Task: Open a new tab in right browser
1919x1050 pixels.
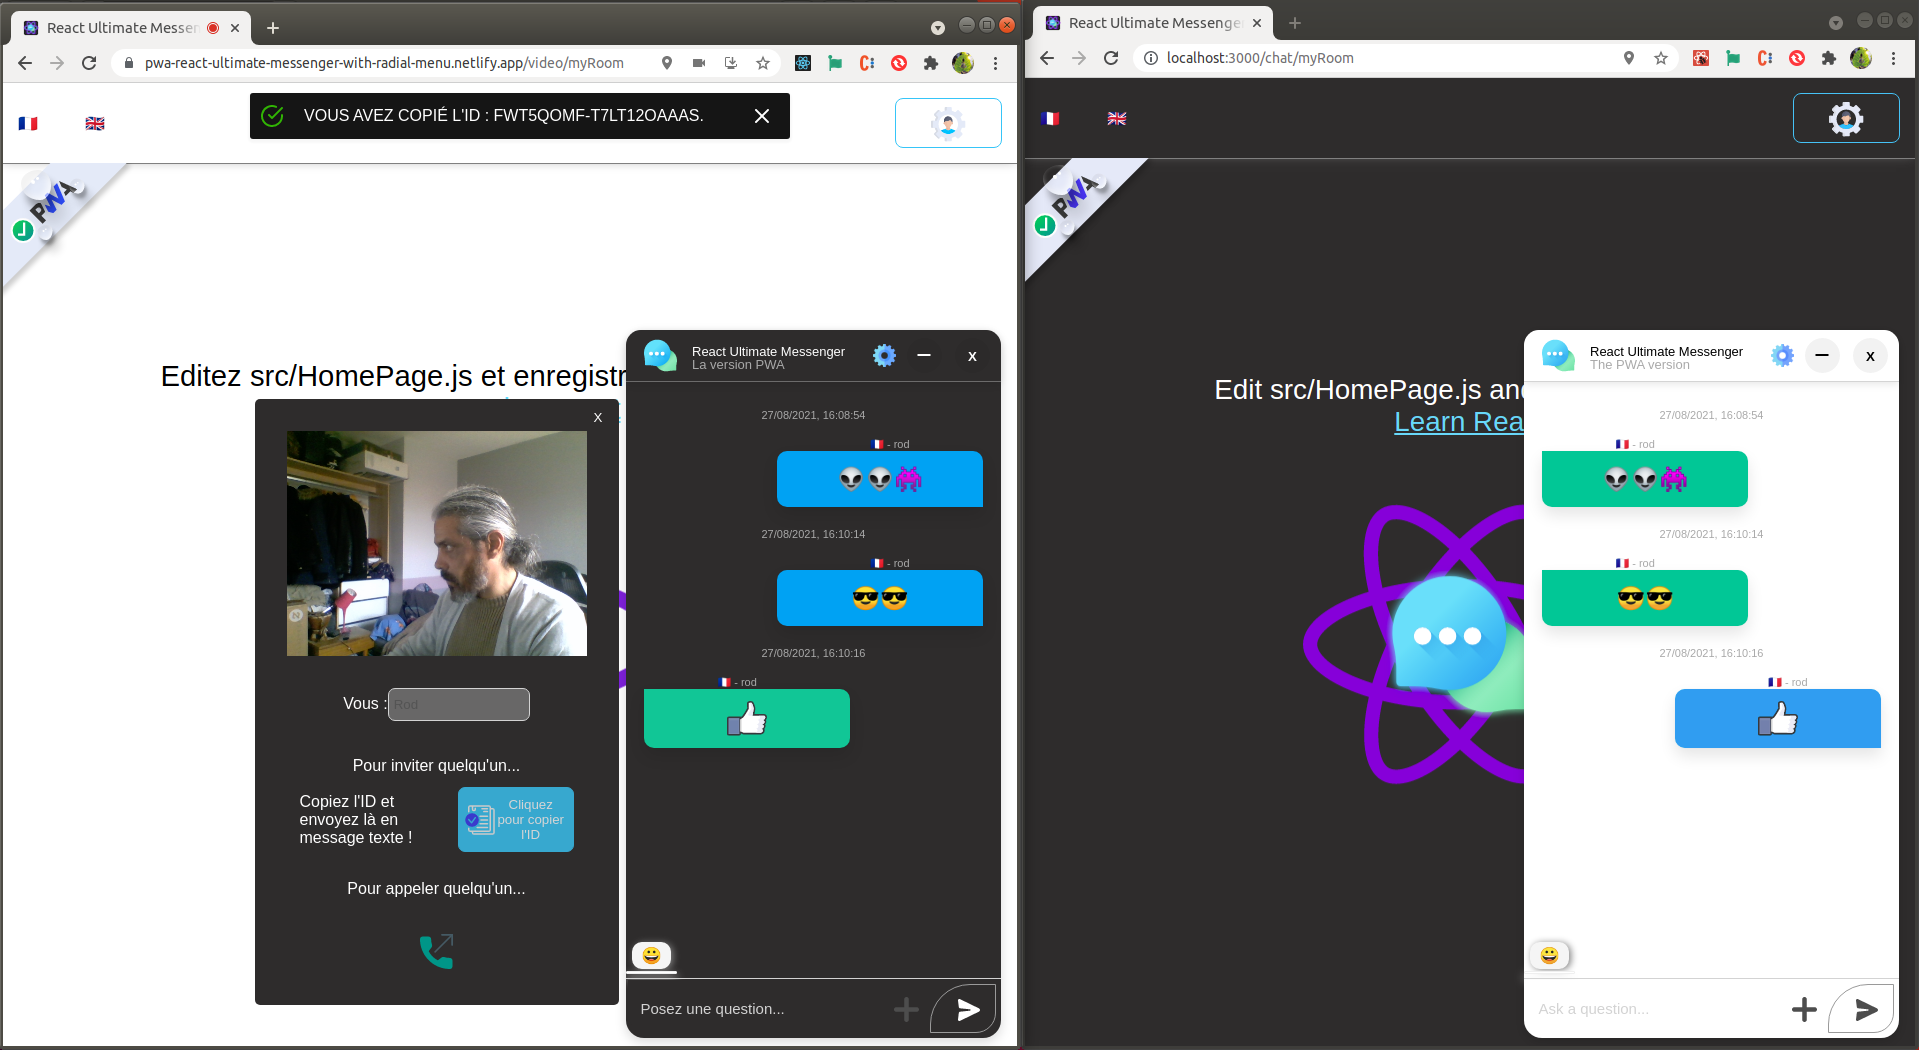Action: coord(1295,23)
